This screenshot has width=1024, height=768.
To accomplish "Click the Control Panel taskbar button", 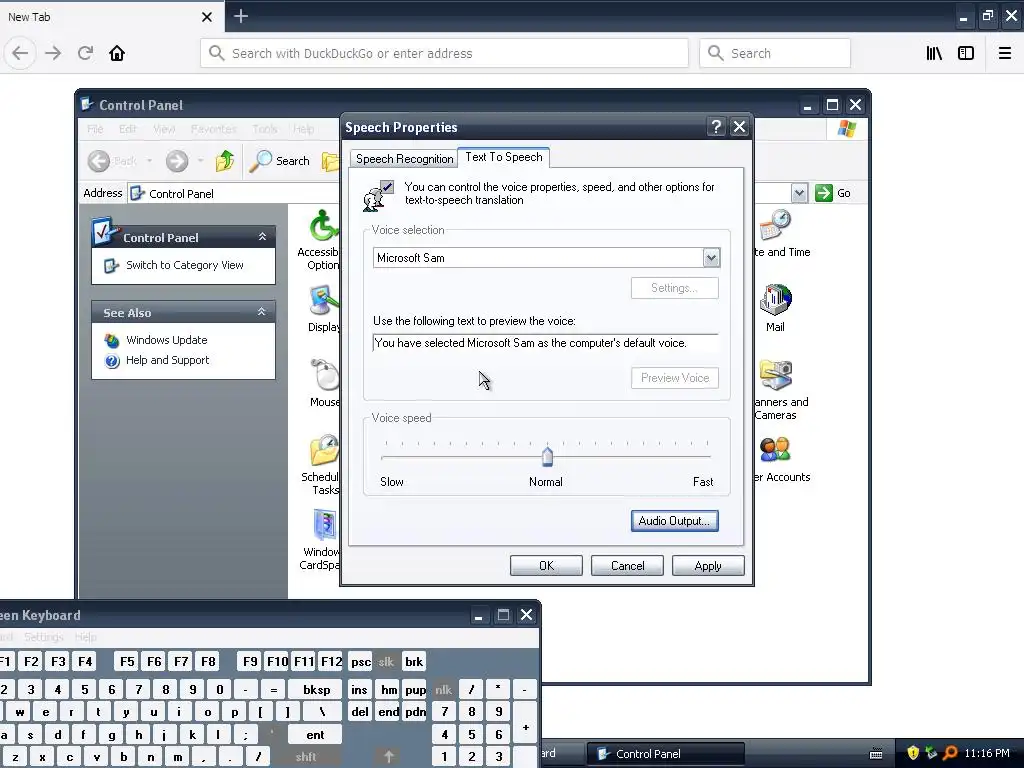I will coord(665,754).
